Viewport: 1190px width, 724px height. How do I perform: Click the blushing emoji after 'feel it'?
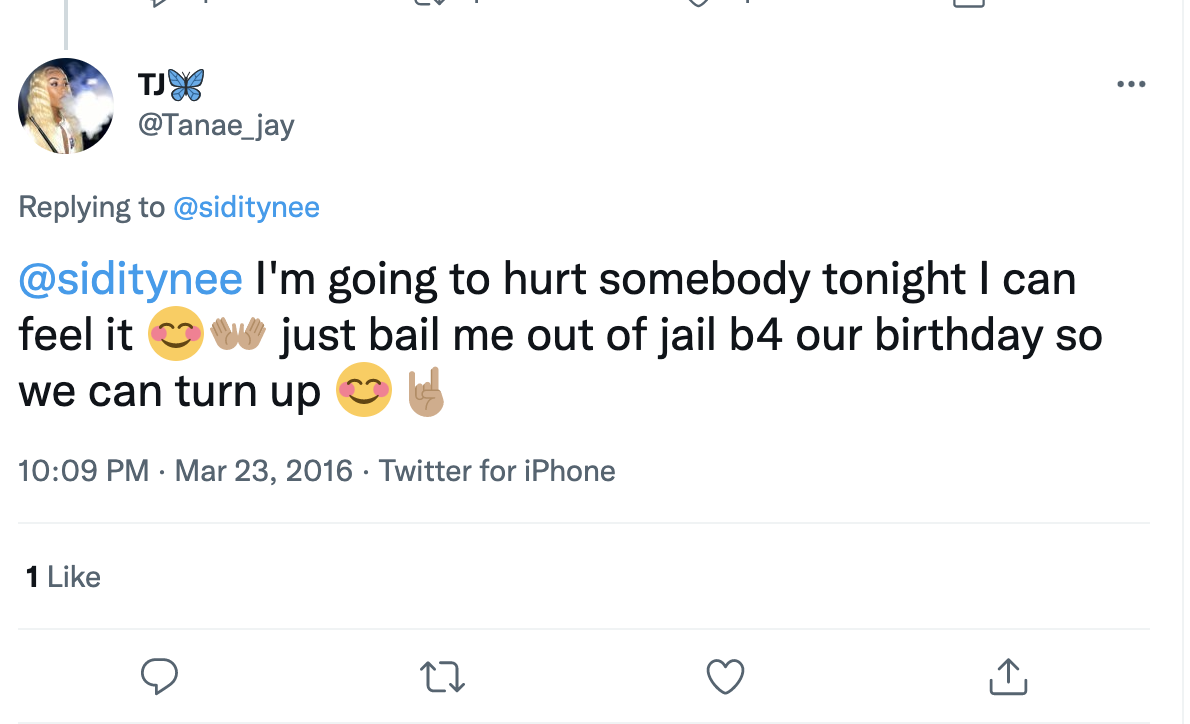(x=176, y=336)
